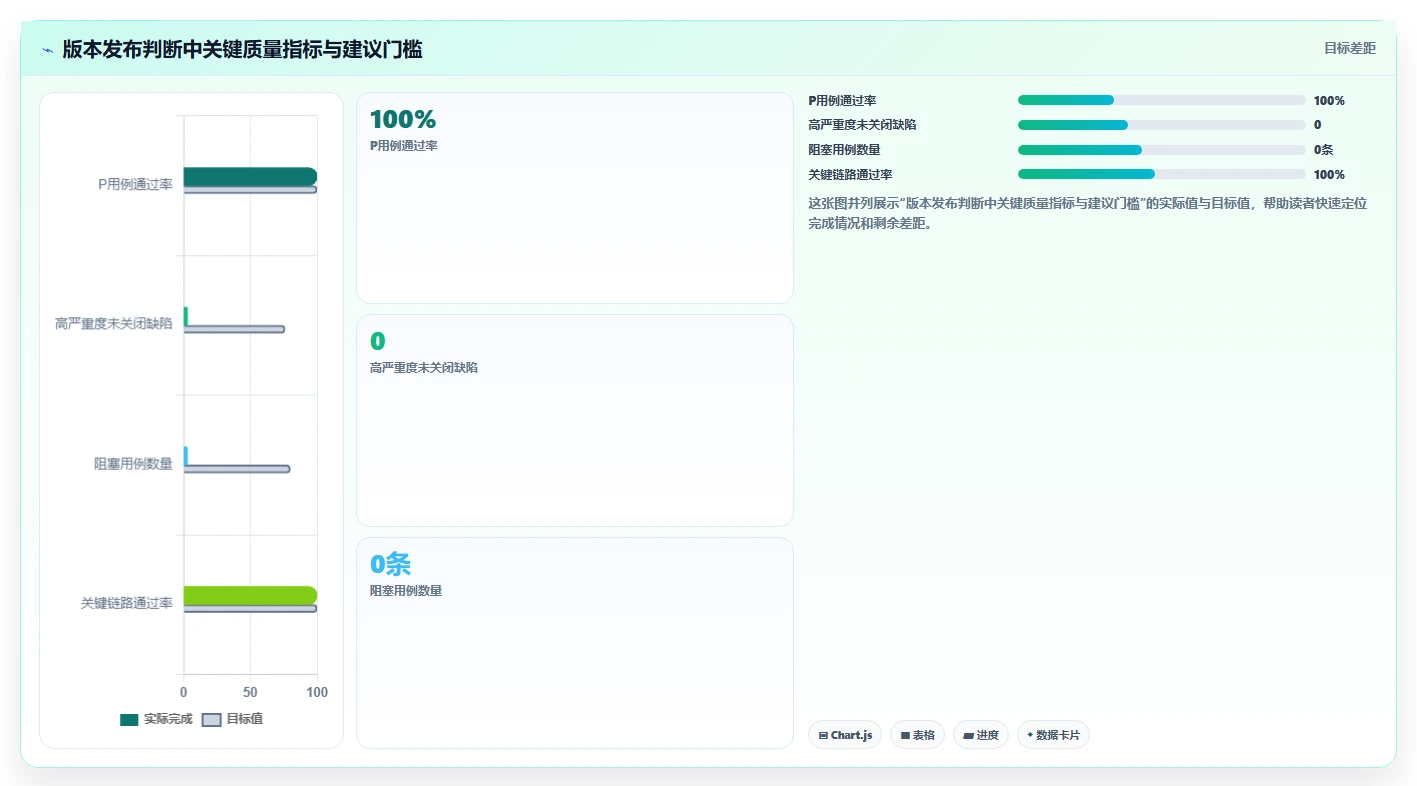Select the 数据卡片 tag chip
Screen dimensions: 1417x786
click(1052, 735)
